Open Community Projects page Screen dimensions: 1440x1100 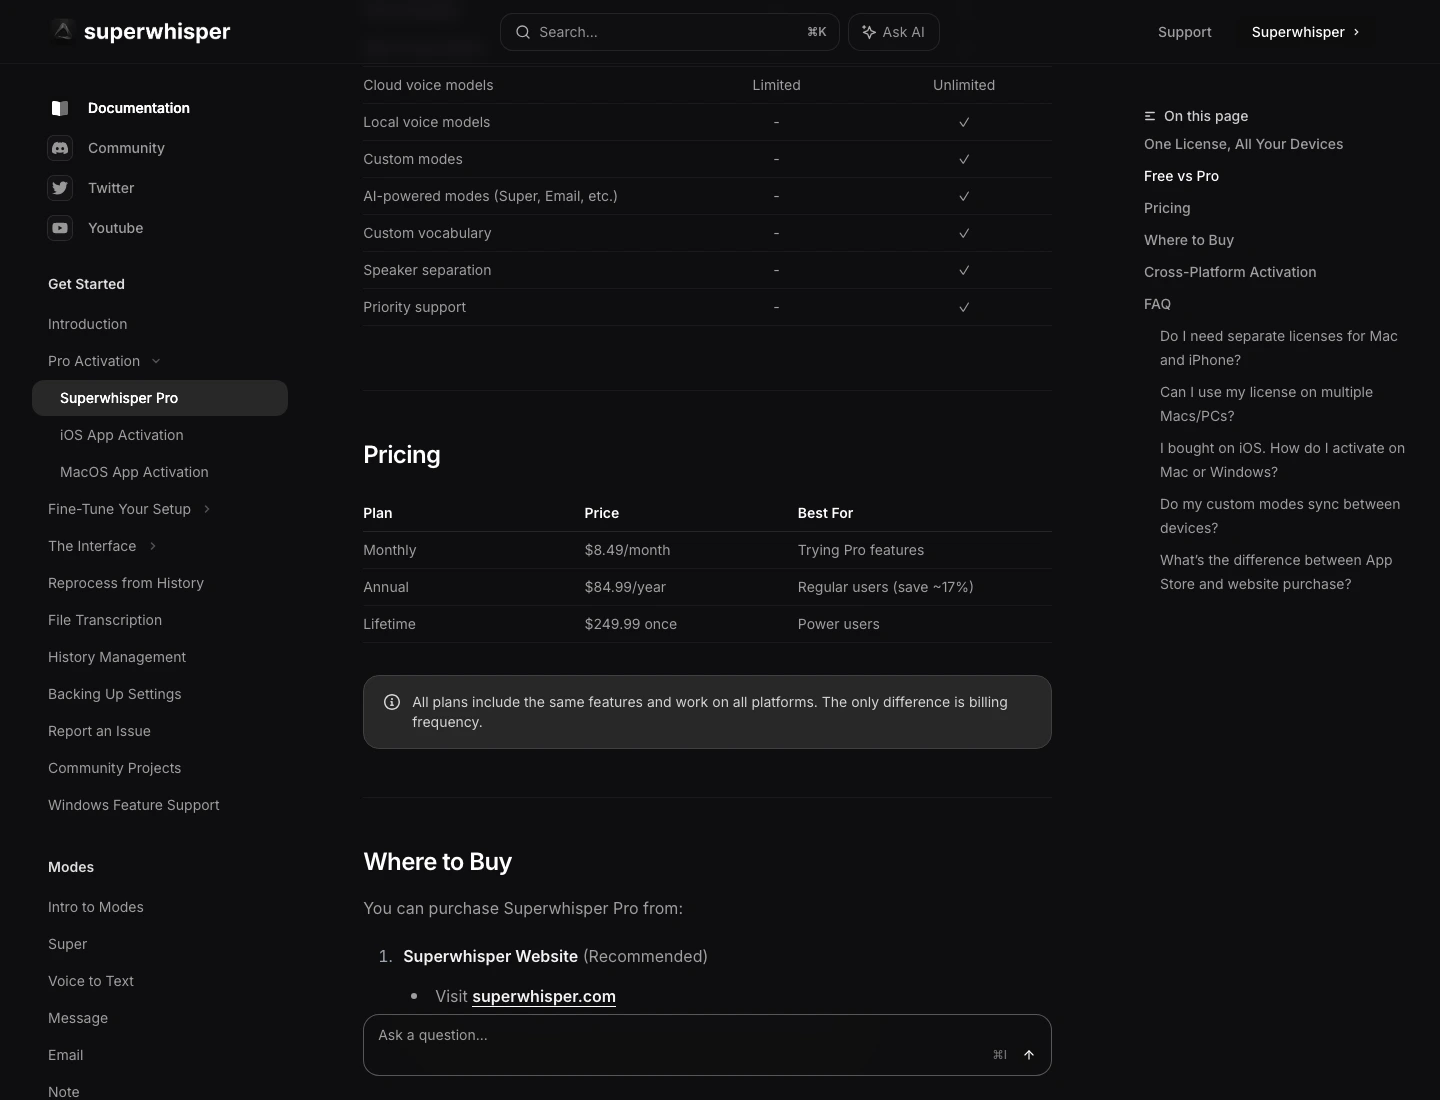[x=115, y=768]
